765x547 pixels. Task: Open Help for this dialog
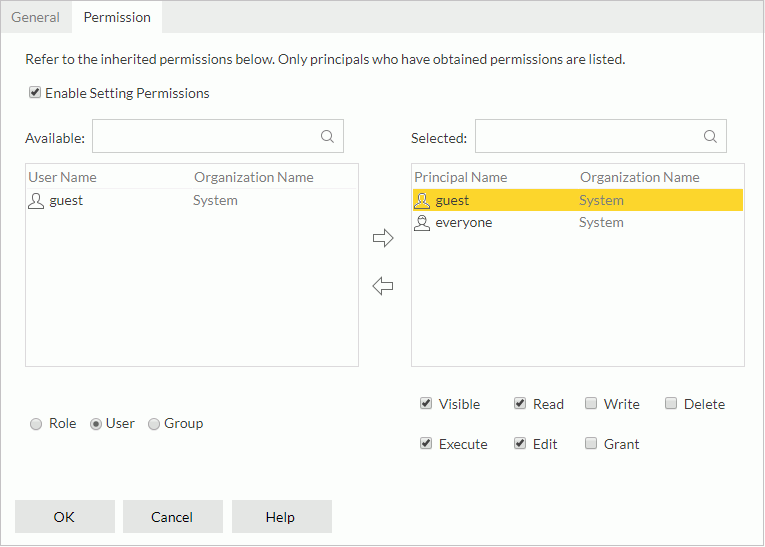pos(282,516)
